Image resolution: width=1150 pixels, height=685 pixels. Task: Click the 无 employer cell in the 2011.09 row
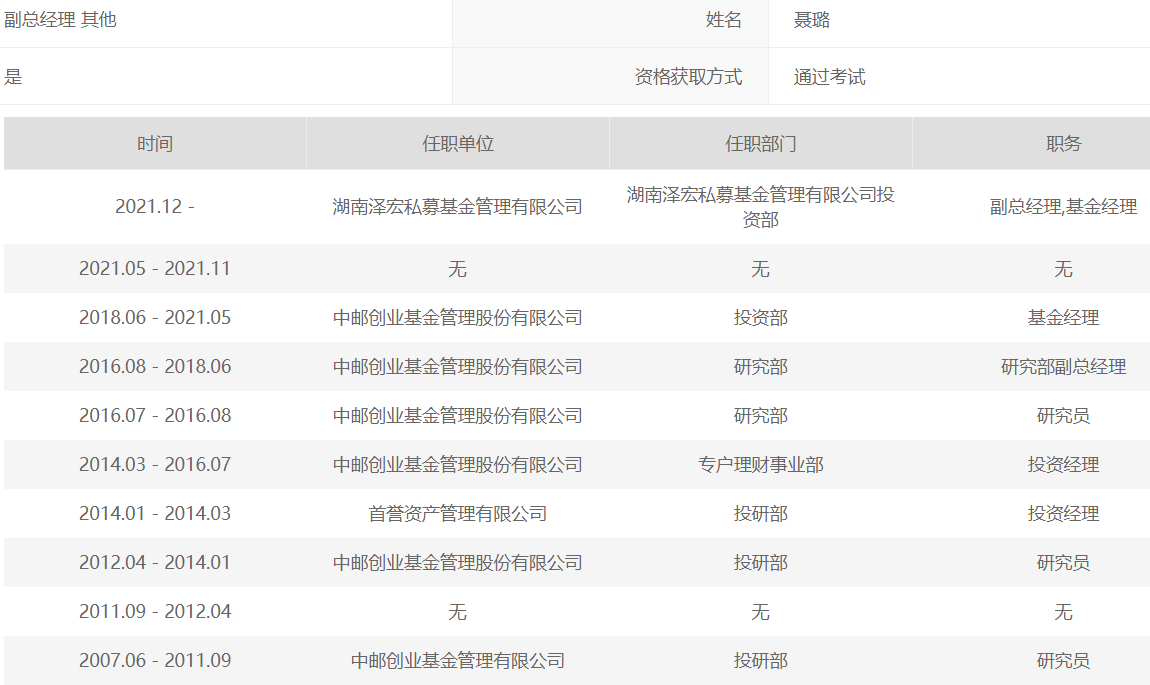click(458, 612)
